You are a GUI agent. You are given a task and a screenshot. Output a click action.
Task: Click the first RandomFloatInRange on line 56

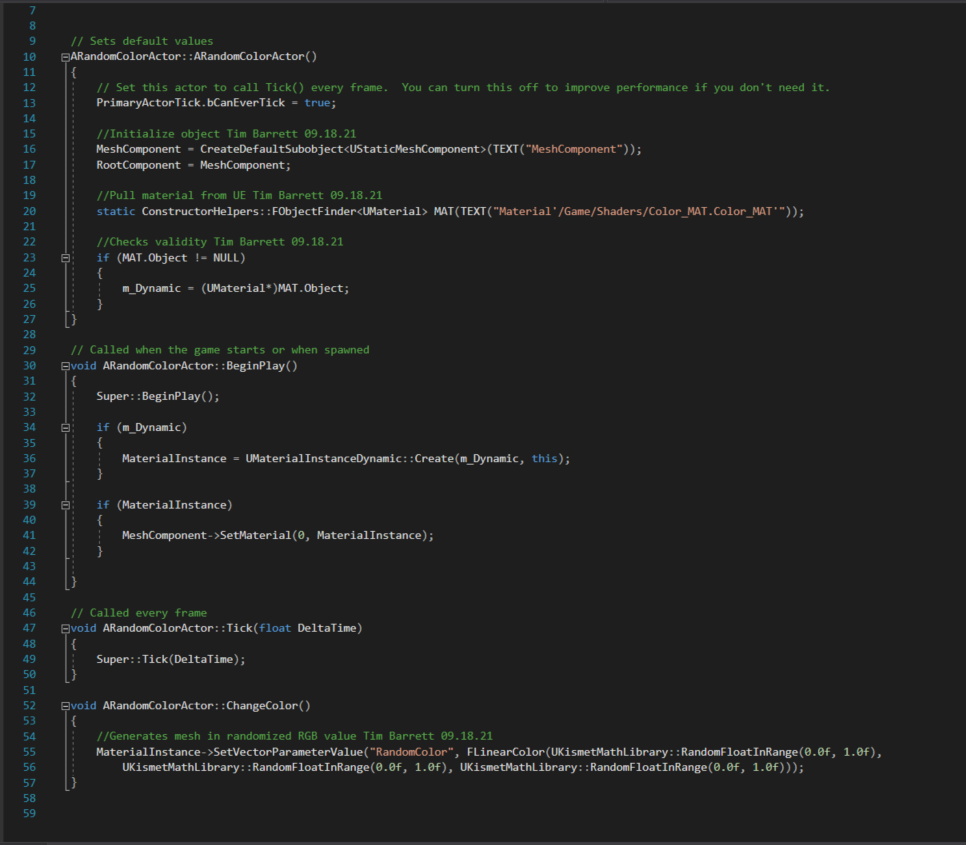click(x=310, y=767)
